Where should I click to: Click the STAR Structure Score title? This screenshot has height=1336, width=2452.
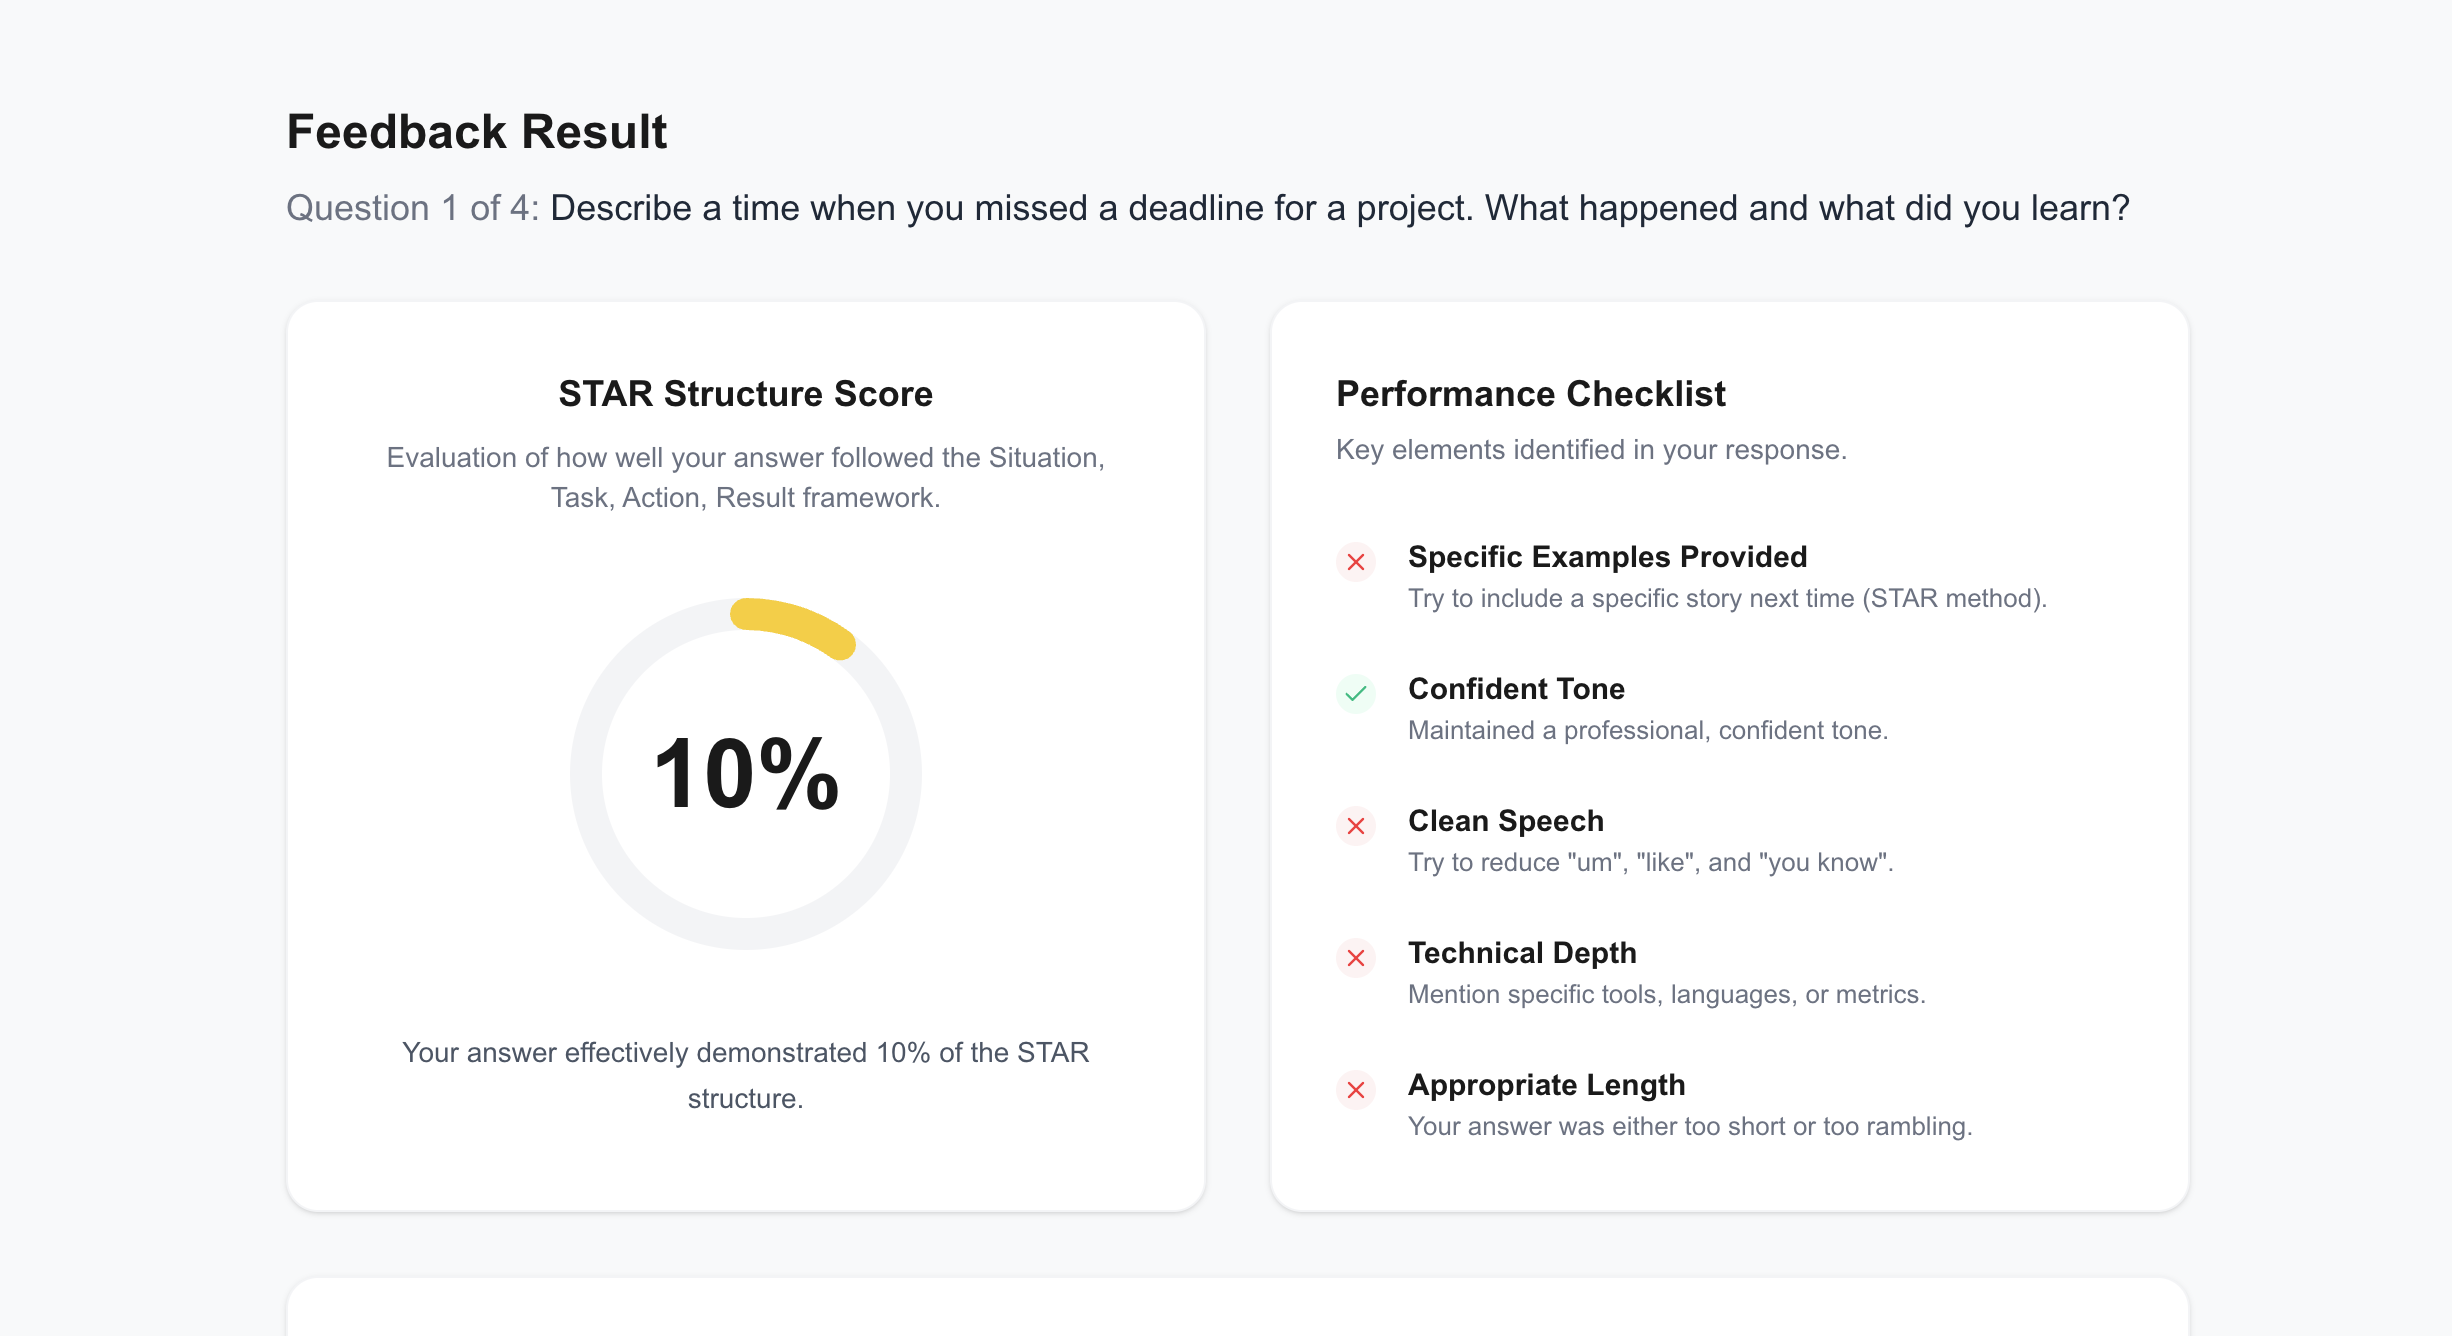pos(746,394)
